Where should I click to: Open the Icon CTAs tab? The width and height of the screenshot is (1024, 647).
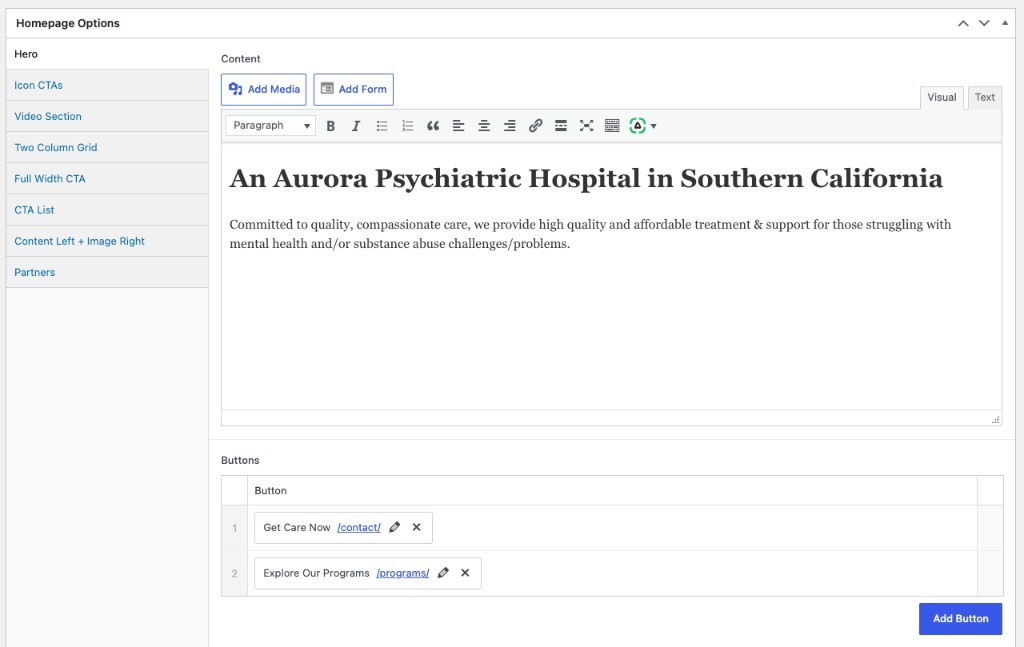coord(107,86)
